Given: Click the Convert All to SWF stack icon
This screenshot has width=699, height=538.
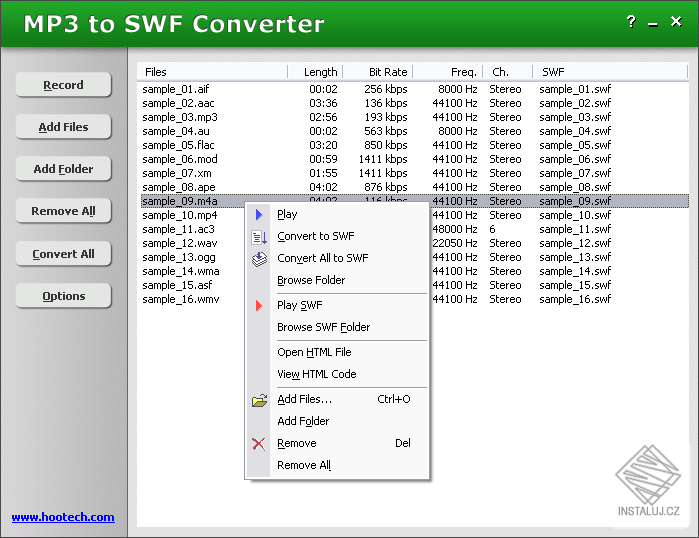Looking at the screenshot, I should (259, 259).
